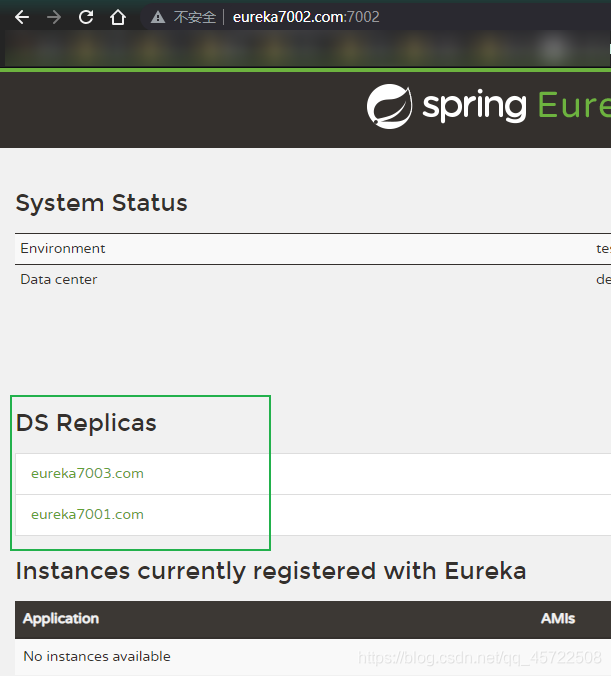Click the browser forward arrow
Screen dimensions: 611x676
pos(53,17)
